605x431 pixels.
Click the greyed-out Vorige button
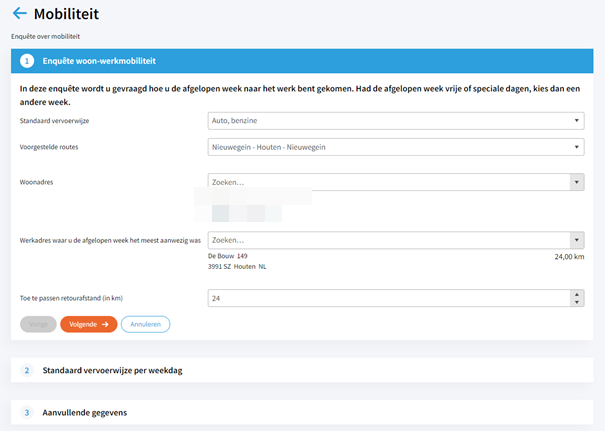click(x=38, y=324)
